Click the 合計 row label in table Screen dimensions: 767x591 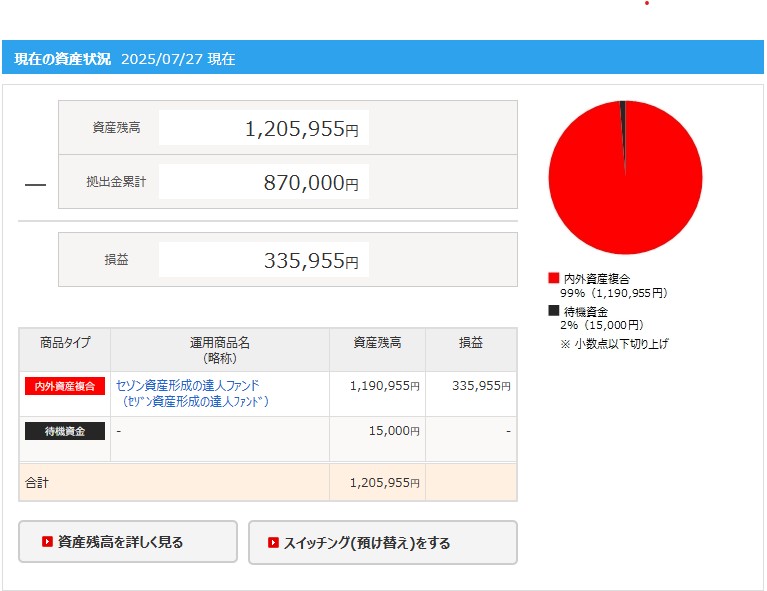pos(37,482)
